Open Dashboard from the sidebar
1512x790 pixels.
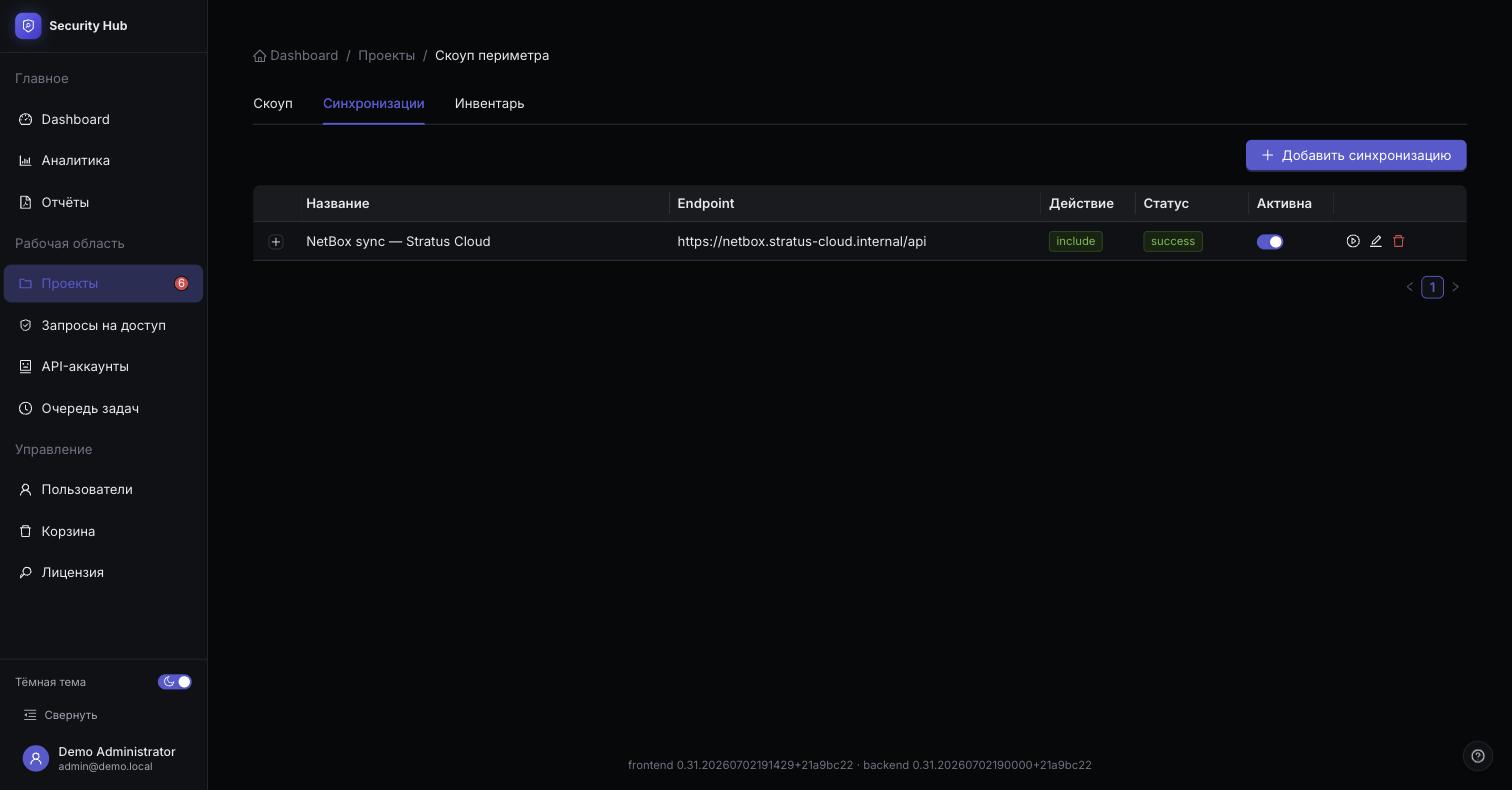click(x=103, y=119)
